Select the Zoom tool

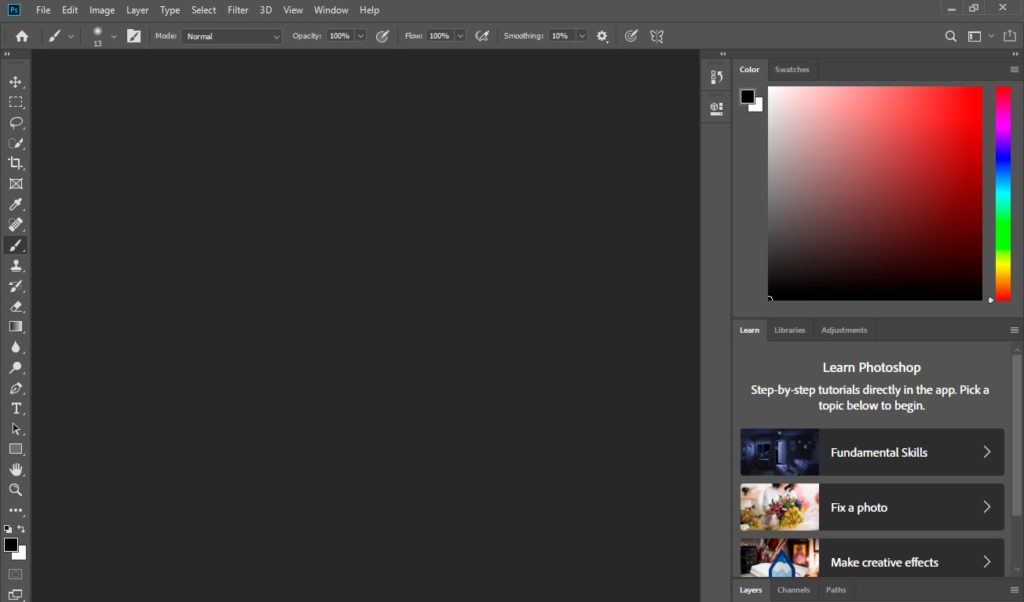pos(16,490)
